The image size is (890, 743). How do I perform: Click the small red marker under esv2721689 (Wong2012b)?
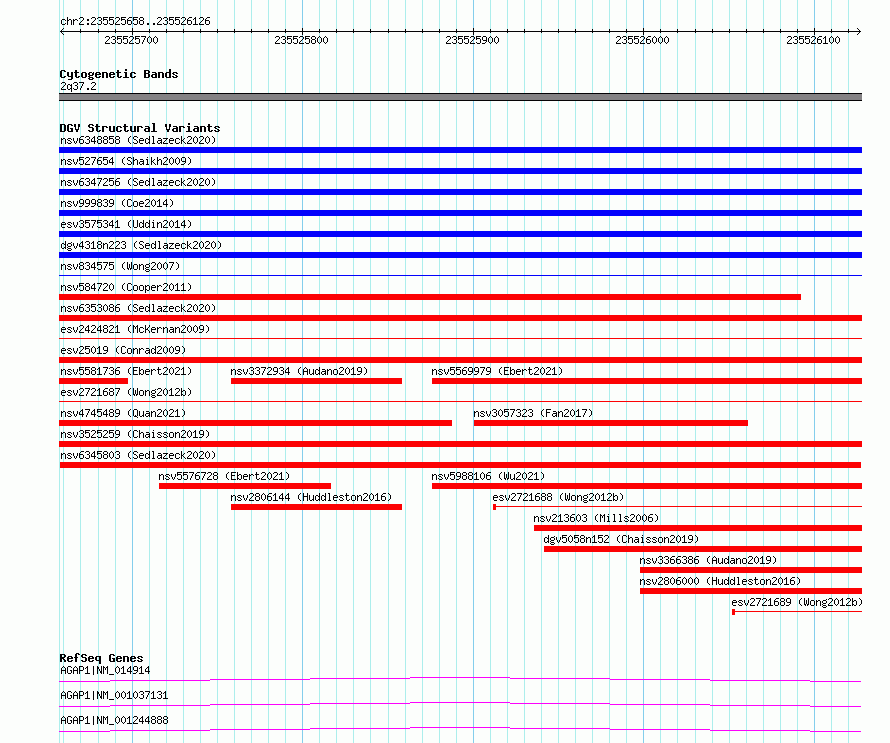(x=733, y=612)
